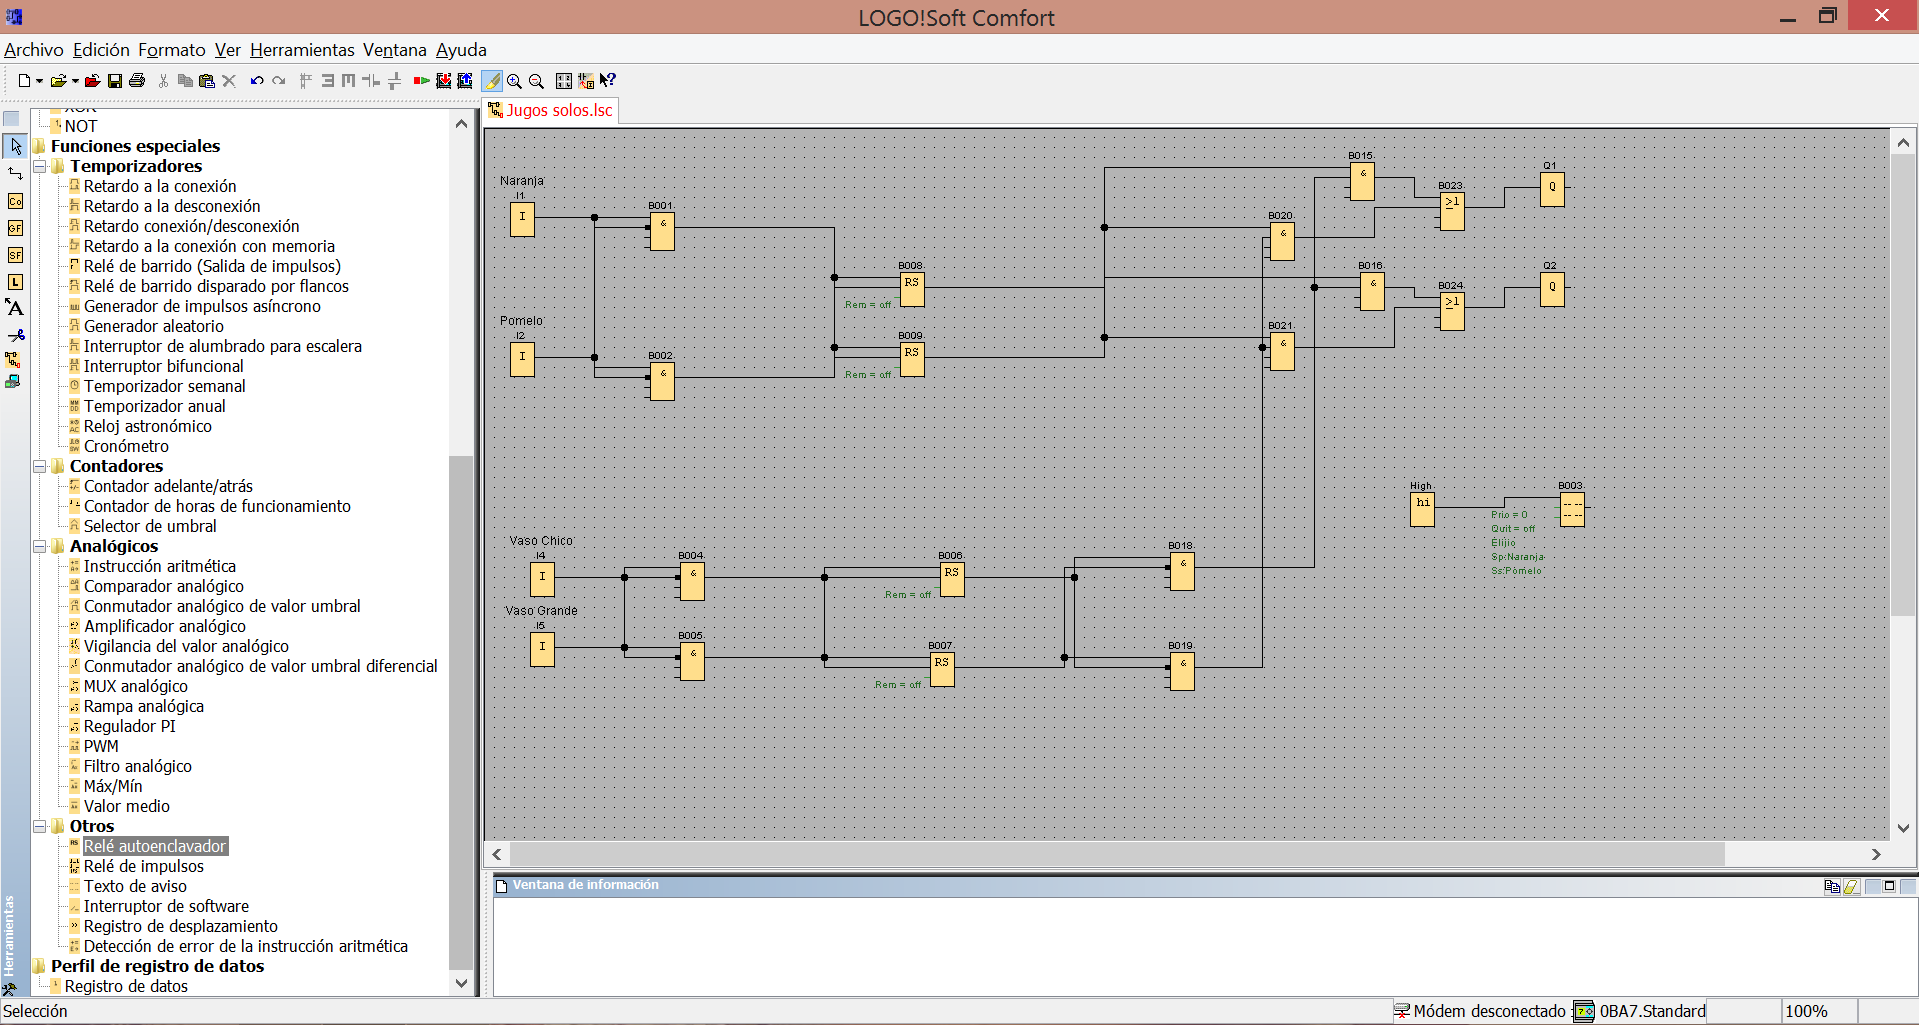Activate the context-sensitive help pointer
The height and width of the screenshot is (1025, 1919).
[608, 81]
